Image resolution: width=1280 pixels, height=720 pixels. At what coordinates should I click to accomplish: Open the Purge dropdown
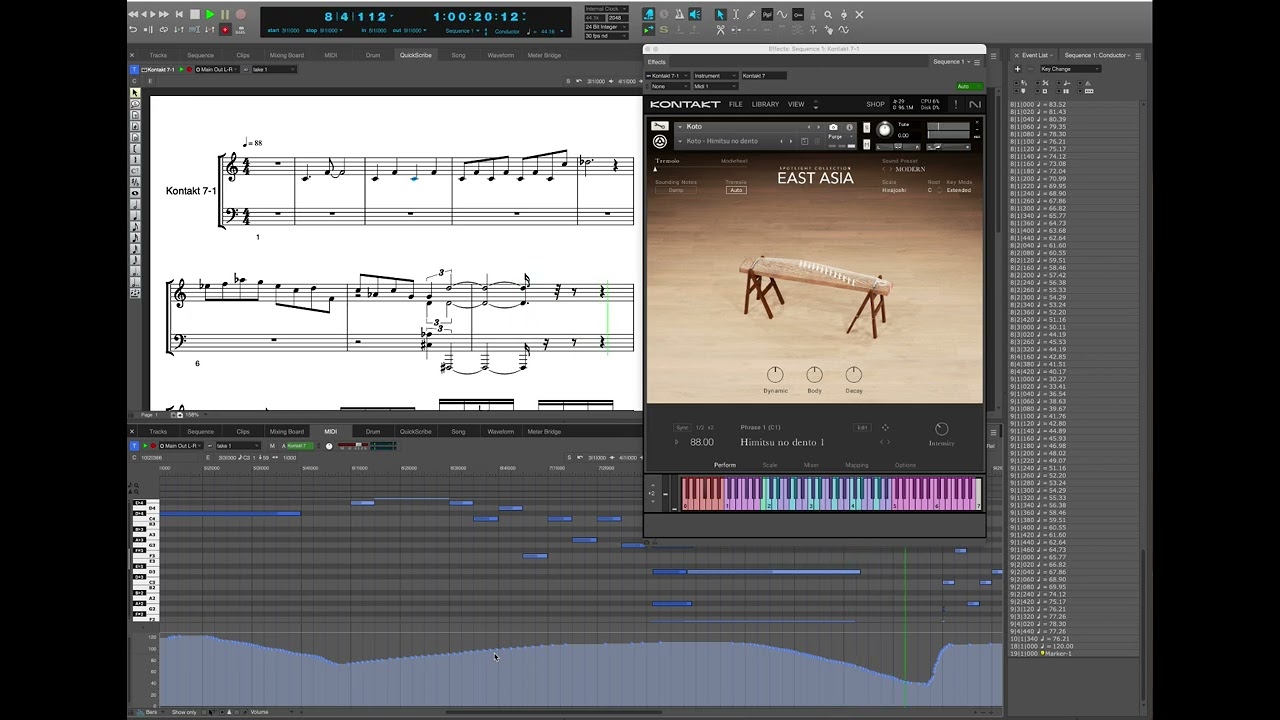[x=838, y=137]
